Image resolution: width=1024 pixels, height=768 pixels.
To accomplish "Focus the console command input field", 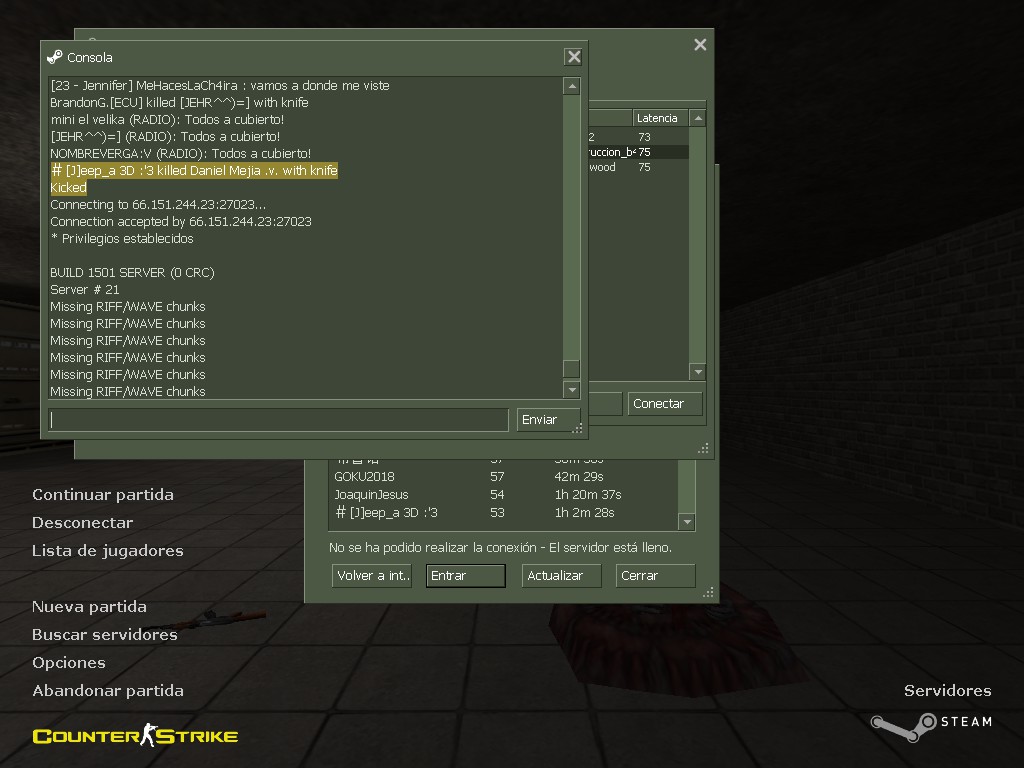I will pos(279,420).
